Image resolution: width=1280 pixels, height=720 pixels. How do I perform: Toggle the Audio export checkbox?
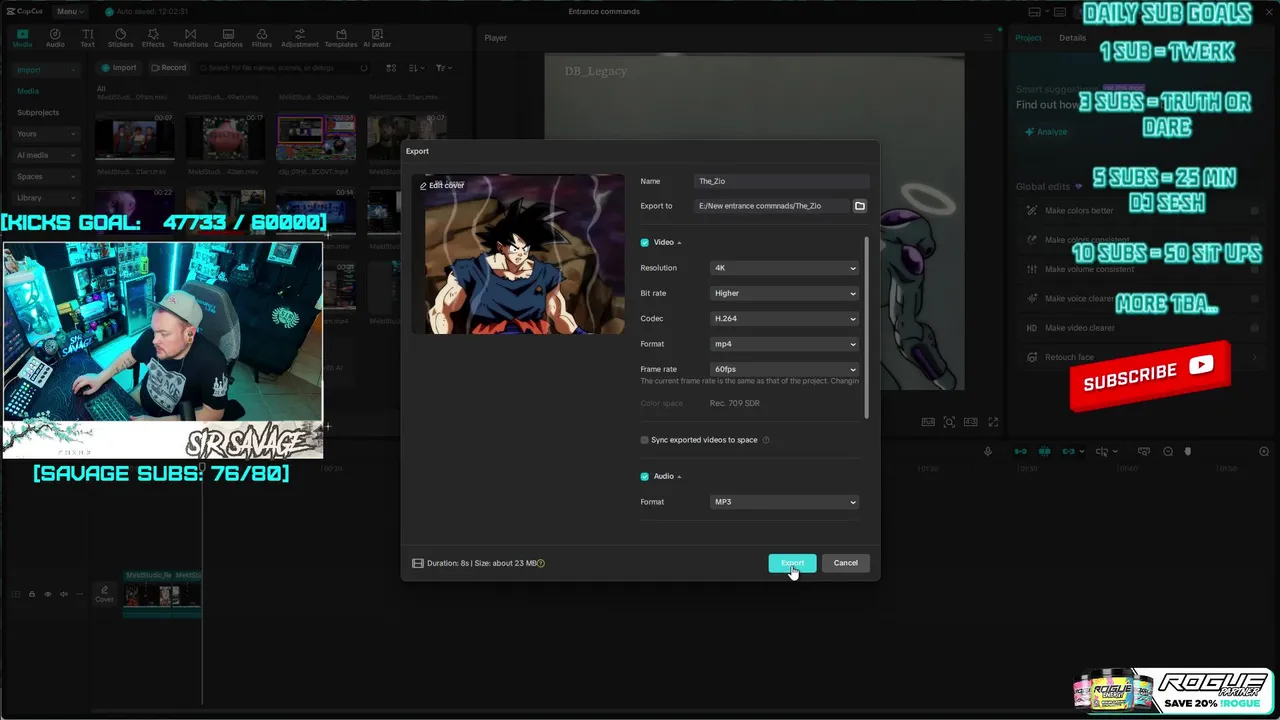tap(645, 477)
